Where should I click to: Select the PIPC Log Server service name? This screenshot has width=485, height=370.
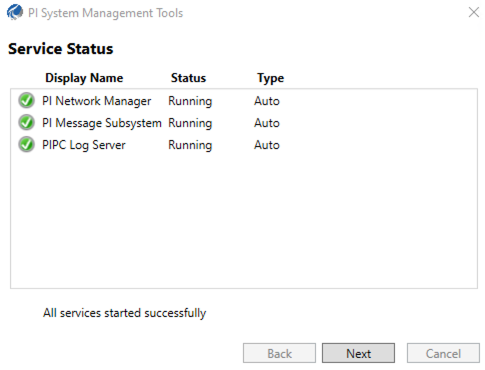click(84, 145)
